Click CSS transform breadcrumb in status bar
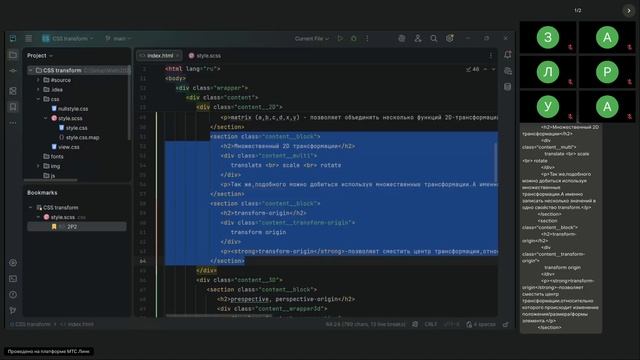 pyautogui.click(x=30, y=324)
